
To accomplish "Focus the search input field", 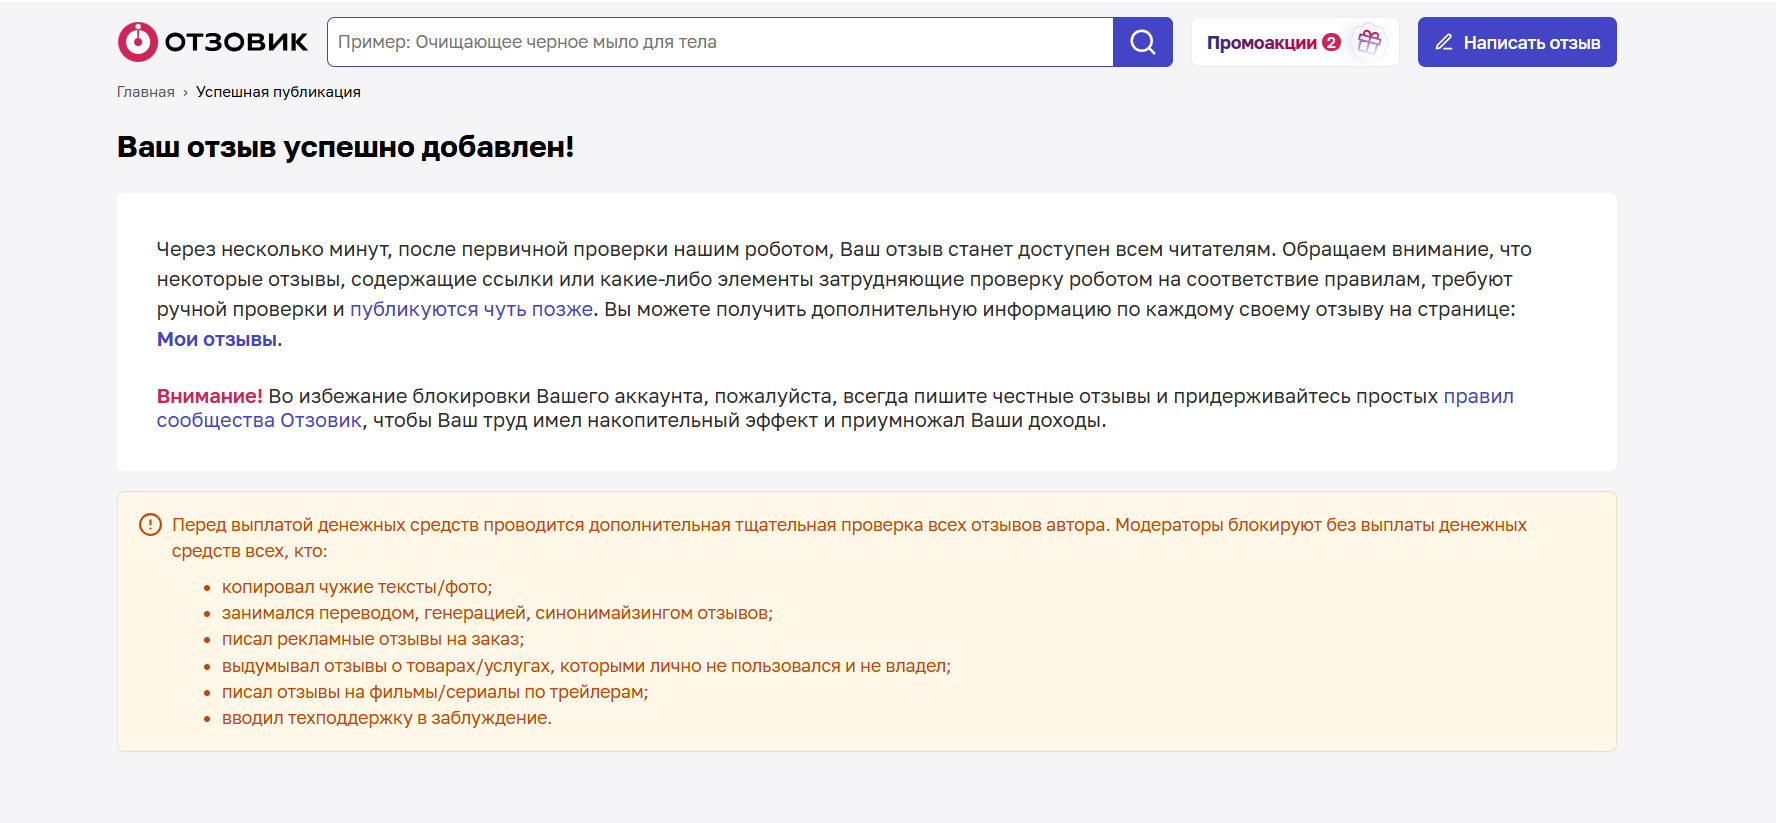I will coord(720,42).
